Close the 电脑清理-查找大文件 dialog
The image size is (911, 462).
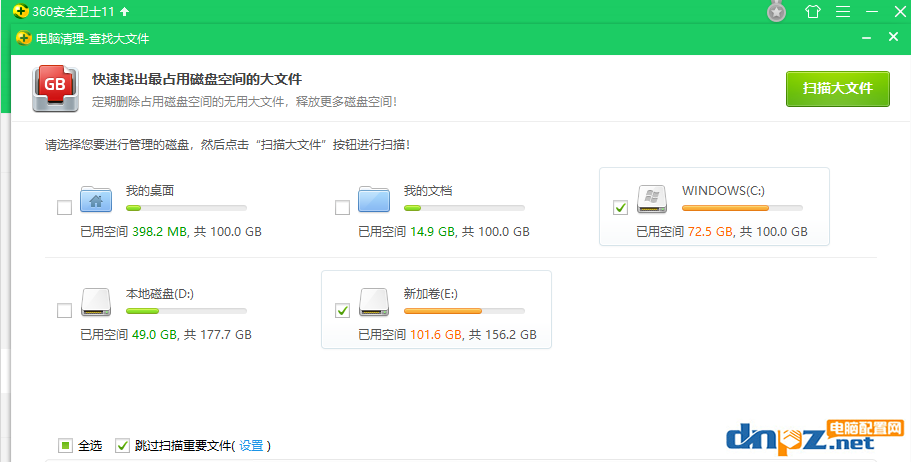click(894, 37)
